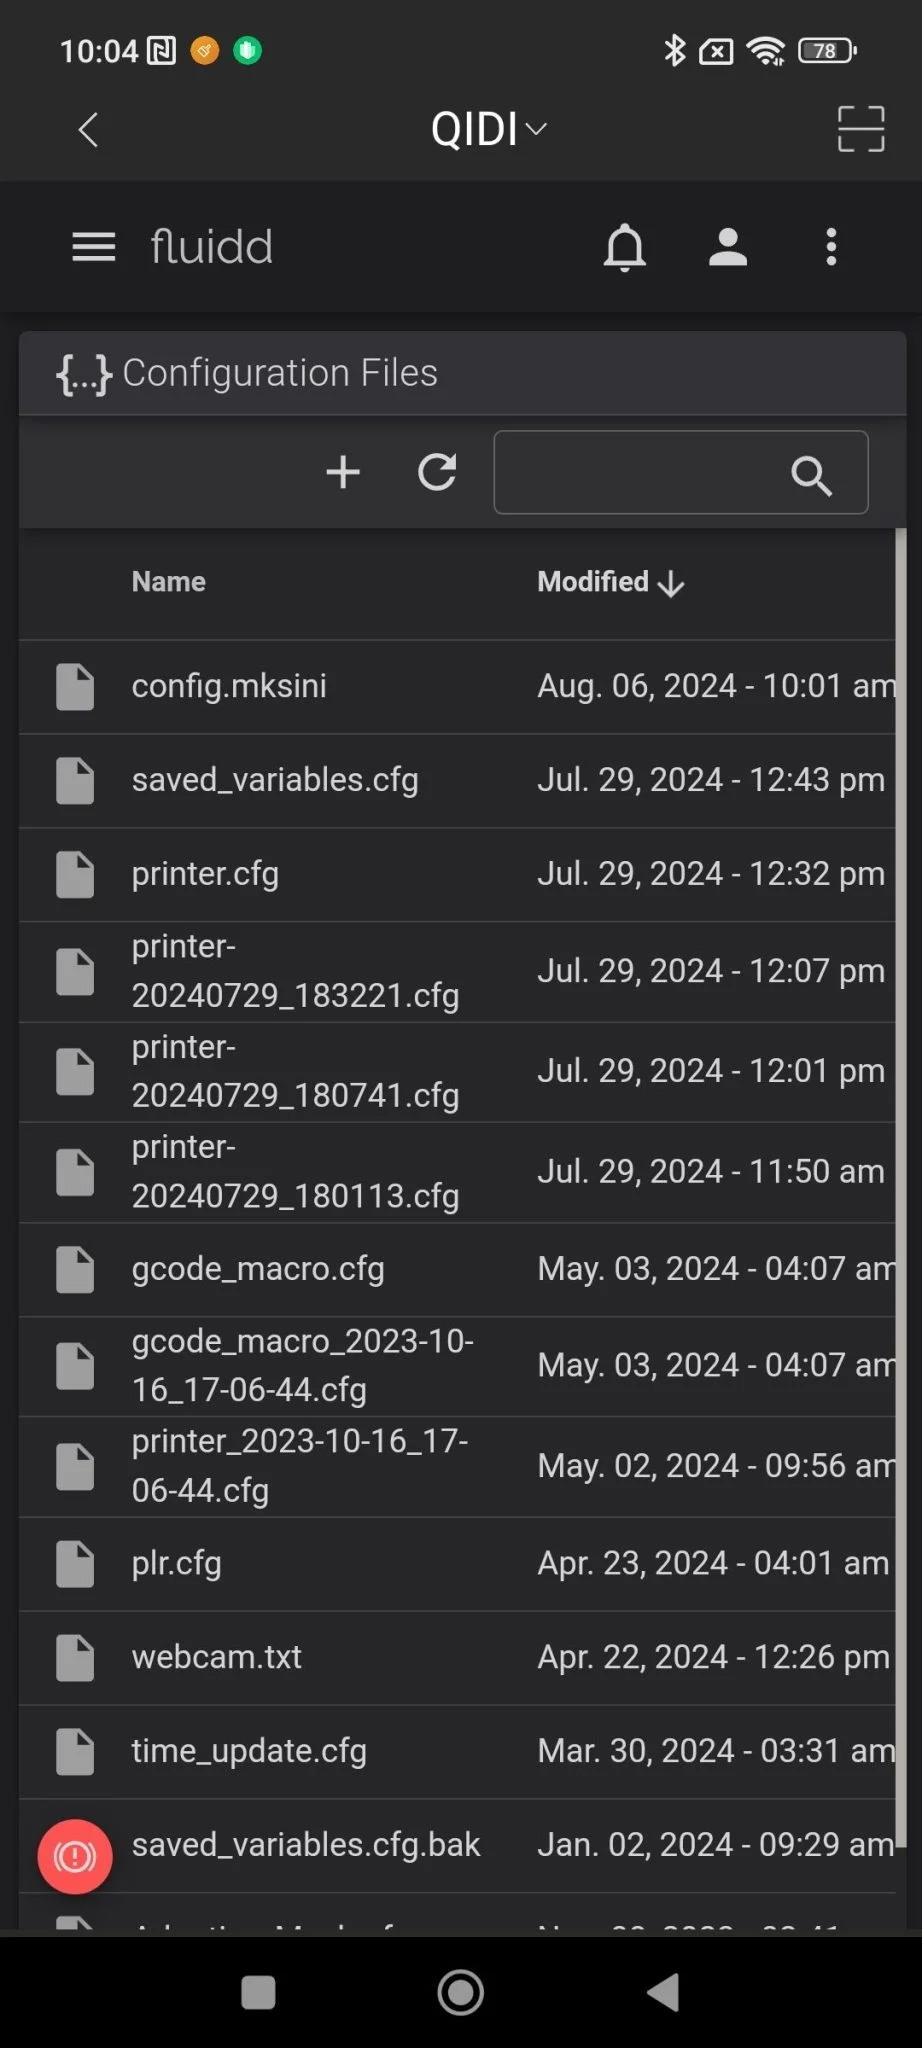Expand the QIDI device dropdown
This screenshot has height=2048, width=922.
(489, 129)
